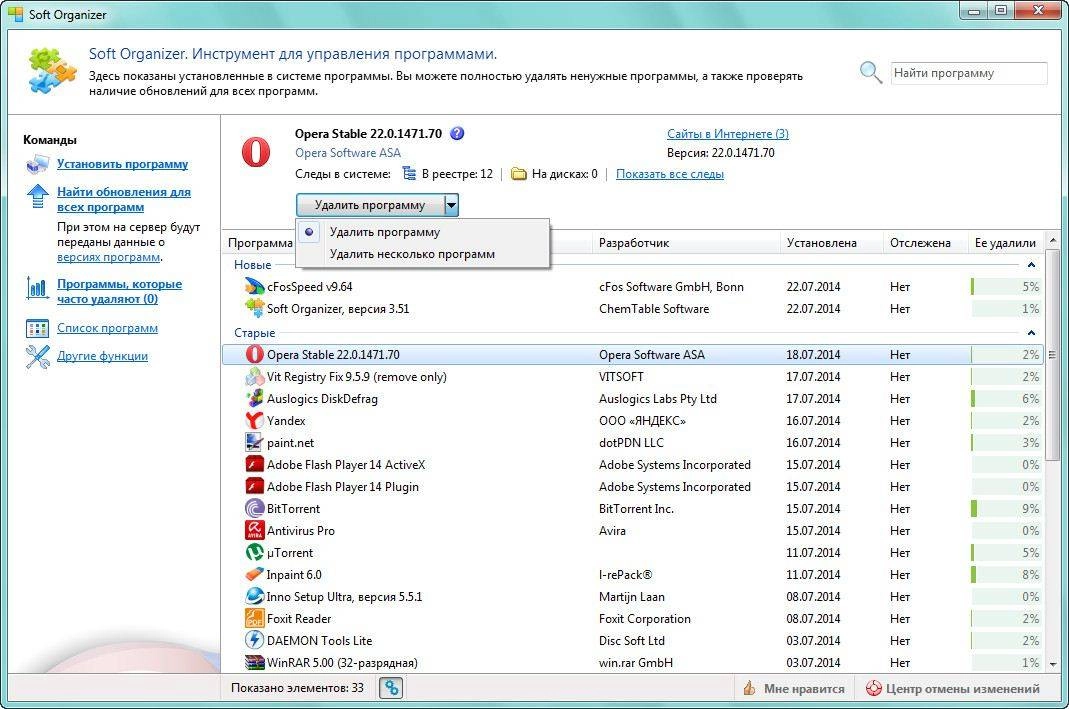This screenshot has height=709, width=1069.
Task: Collapse the 'Новые' group
Action: coord(1031,265)
